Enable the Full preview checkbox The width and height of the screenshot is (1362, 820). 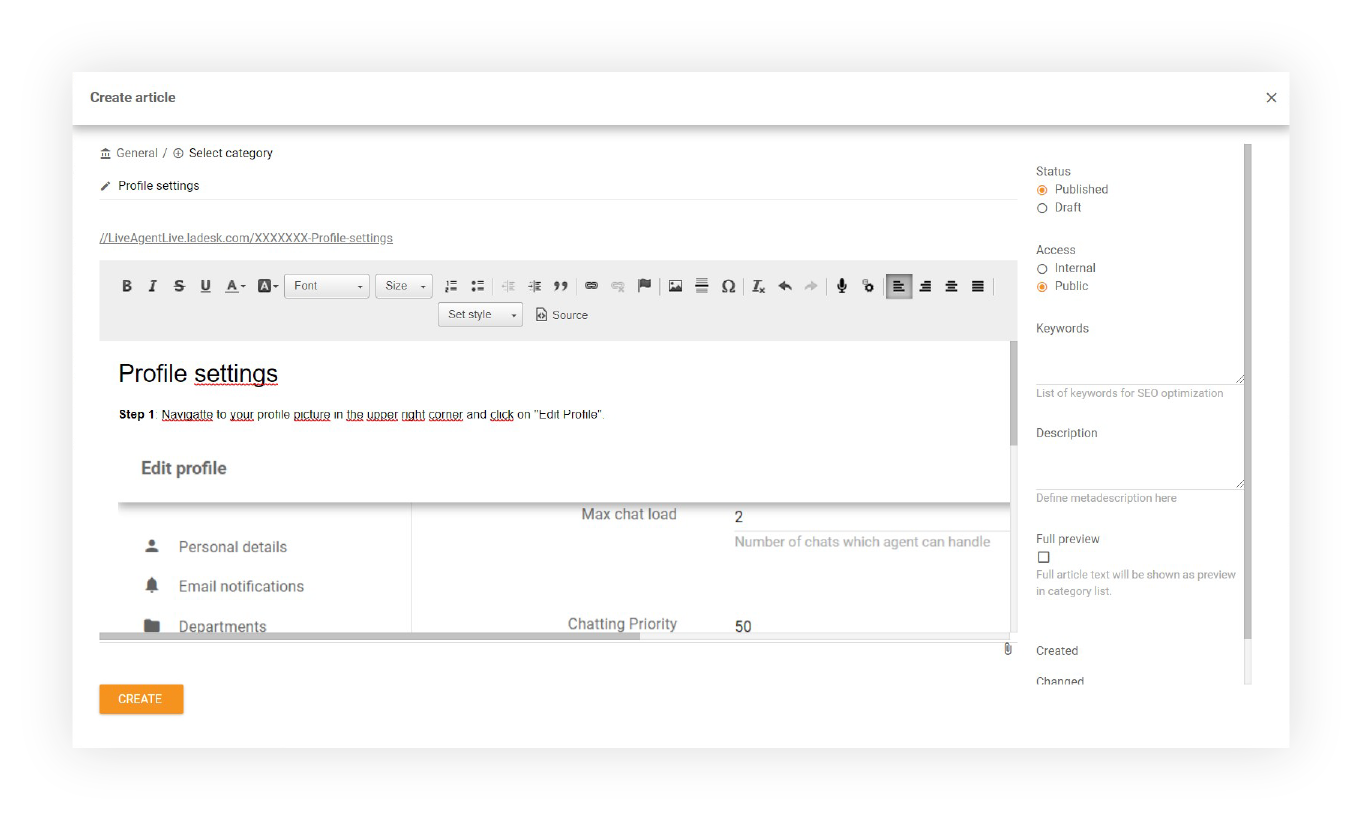point(1043,556)
